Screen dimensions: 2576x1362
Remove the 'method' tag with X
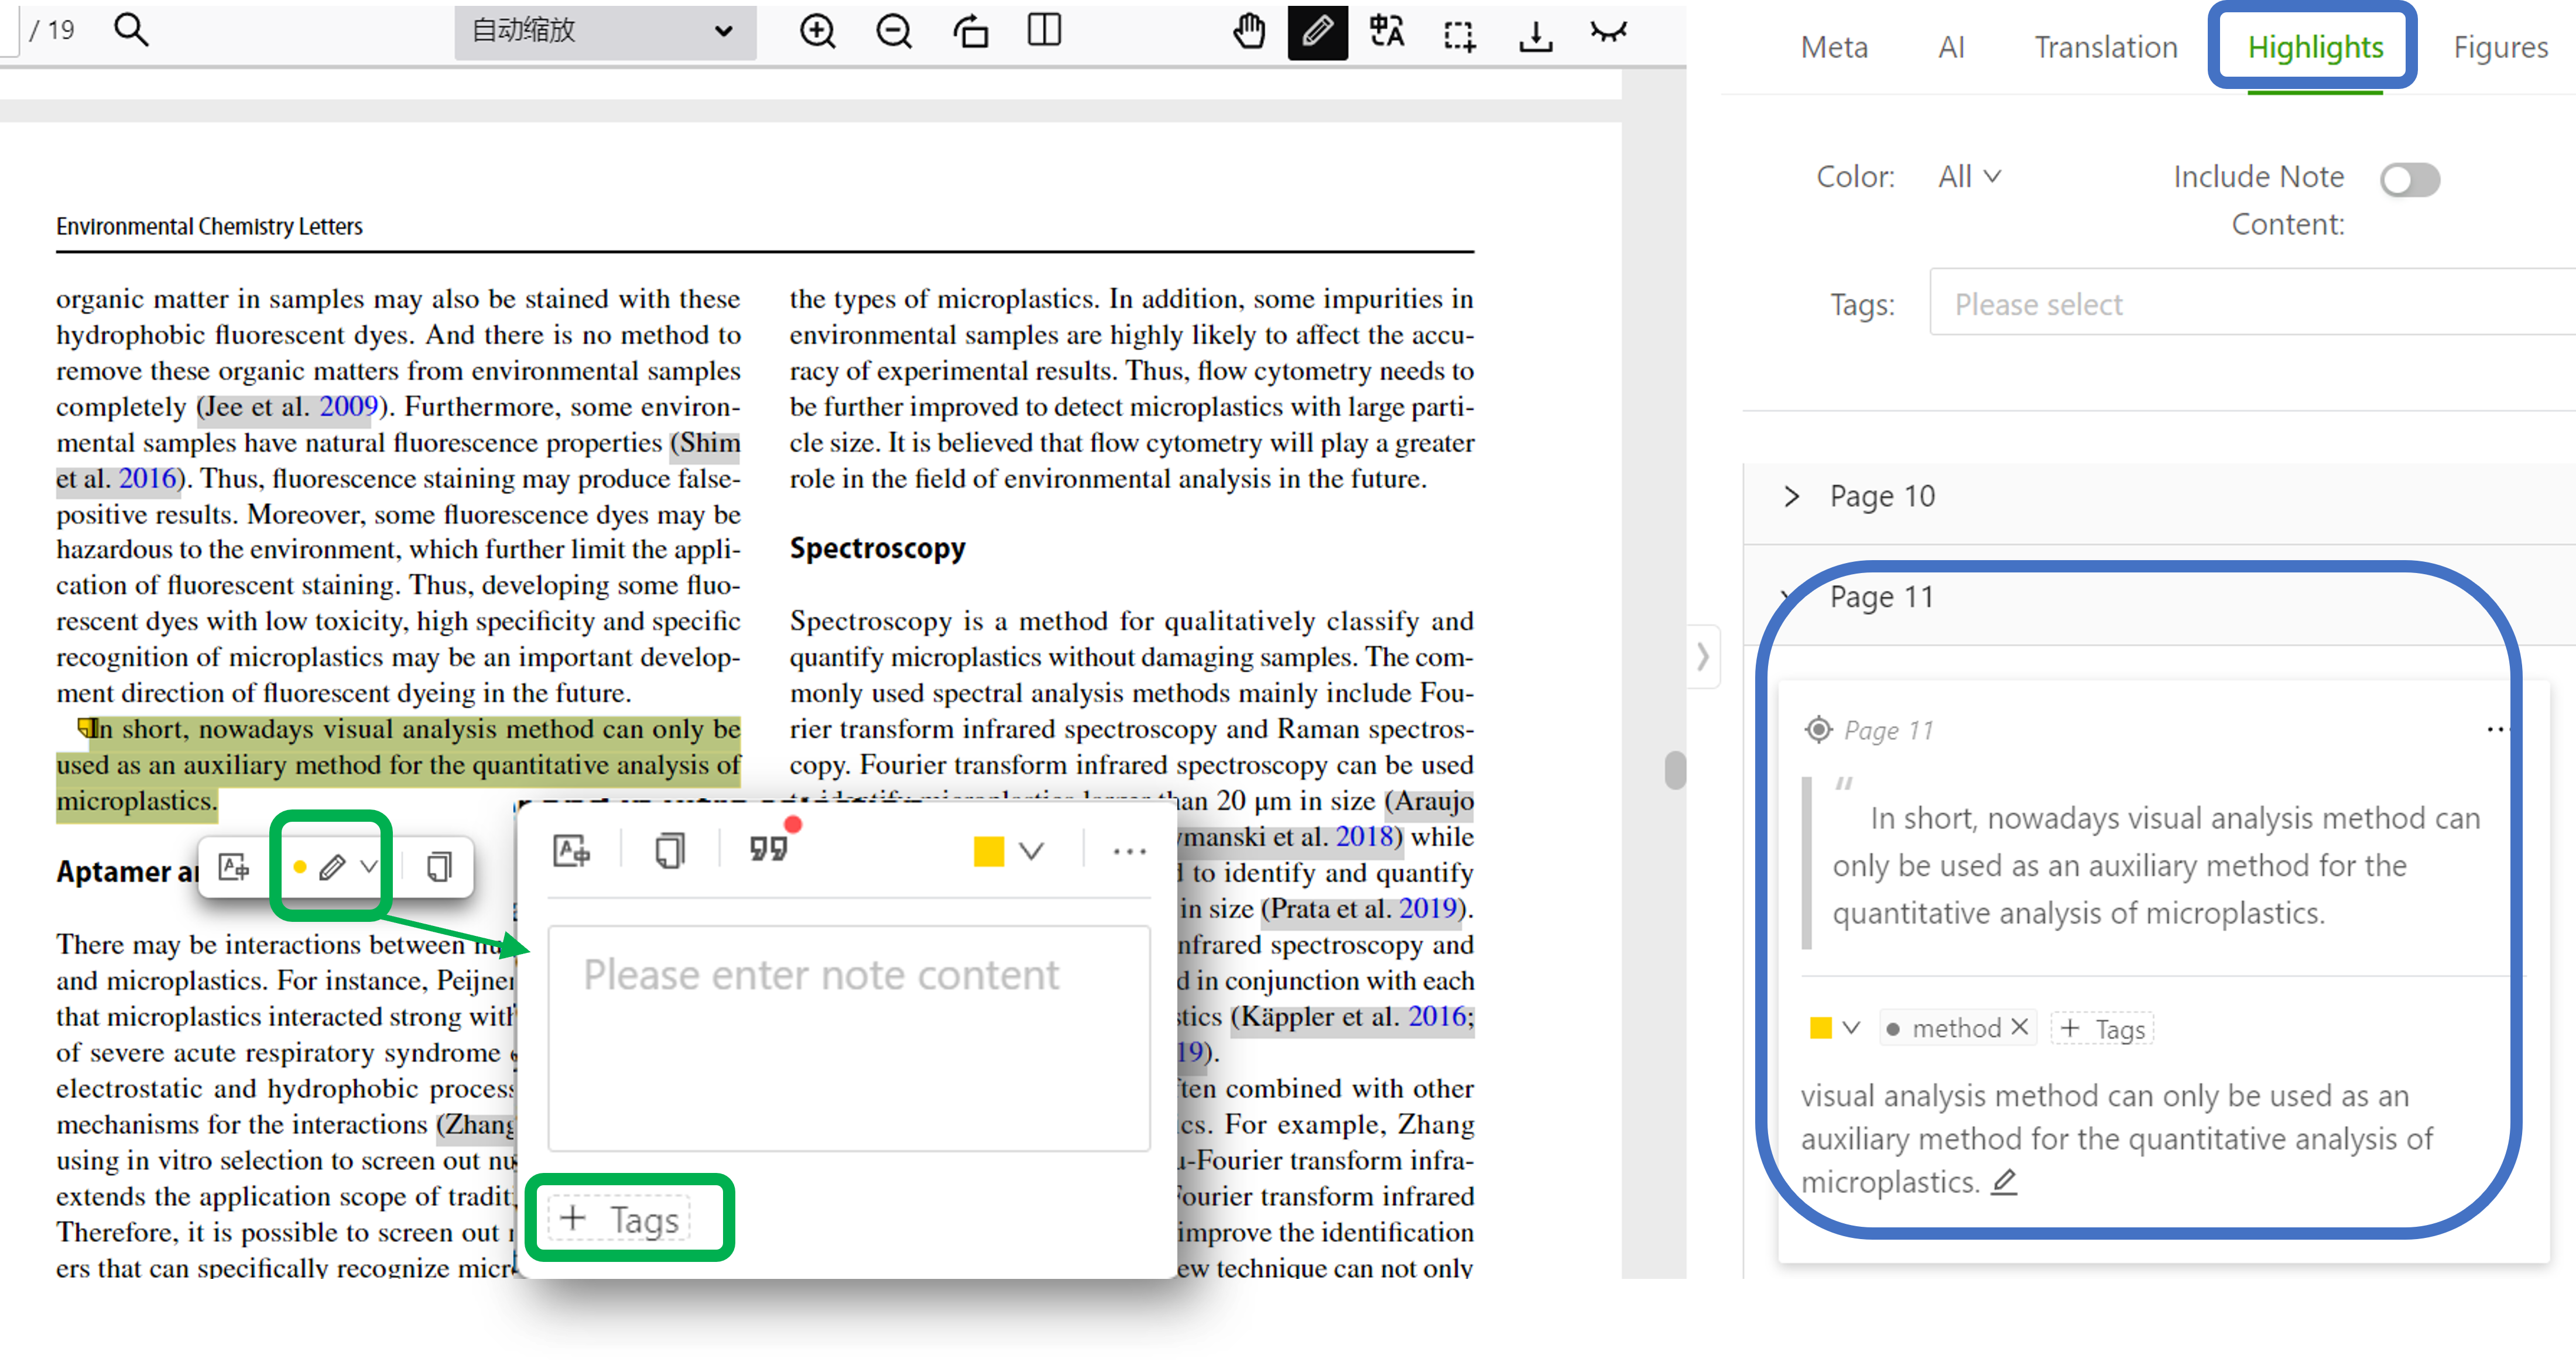point(2019,1028)
